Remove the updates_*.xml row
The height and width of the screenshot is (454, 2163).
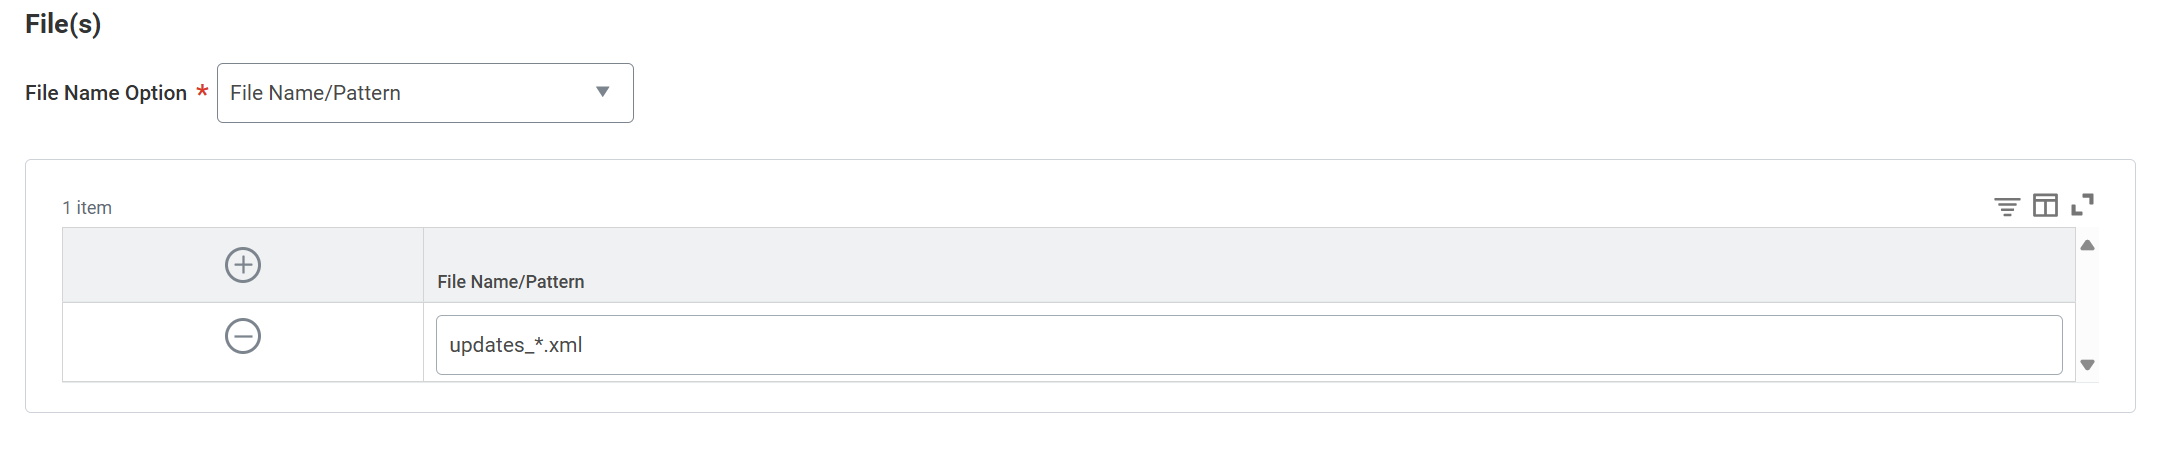(x=243, y=336)
